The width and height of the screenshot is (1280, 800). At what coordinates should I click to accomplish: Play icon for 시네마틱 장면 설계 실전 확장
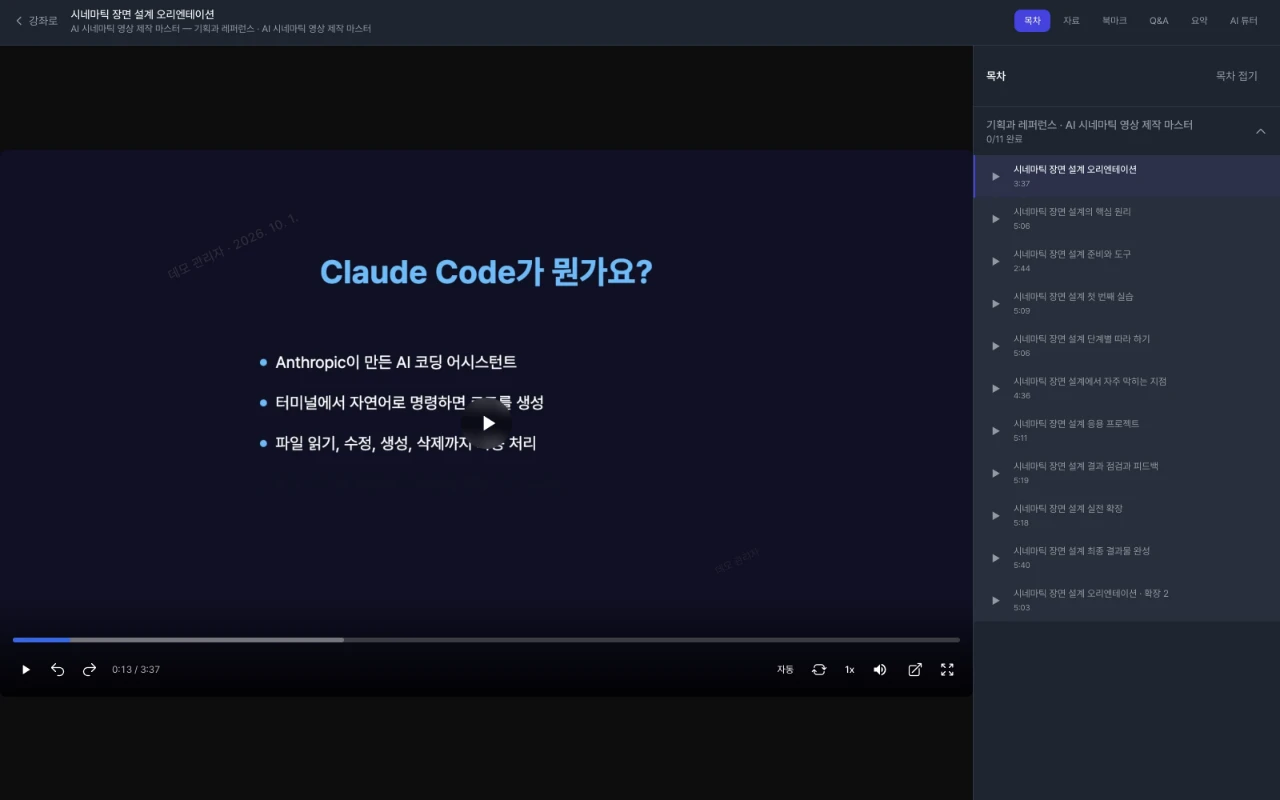995,515
